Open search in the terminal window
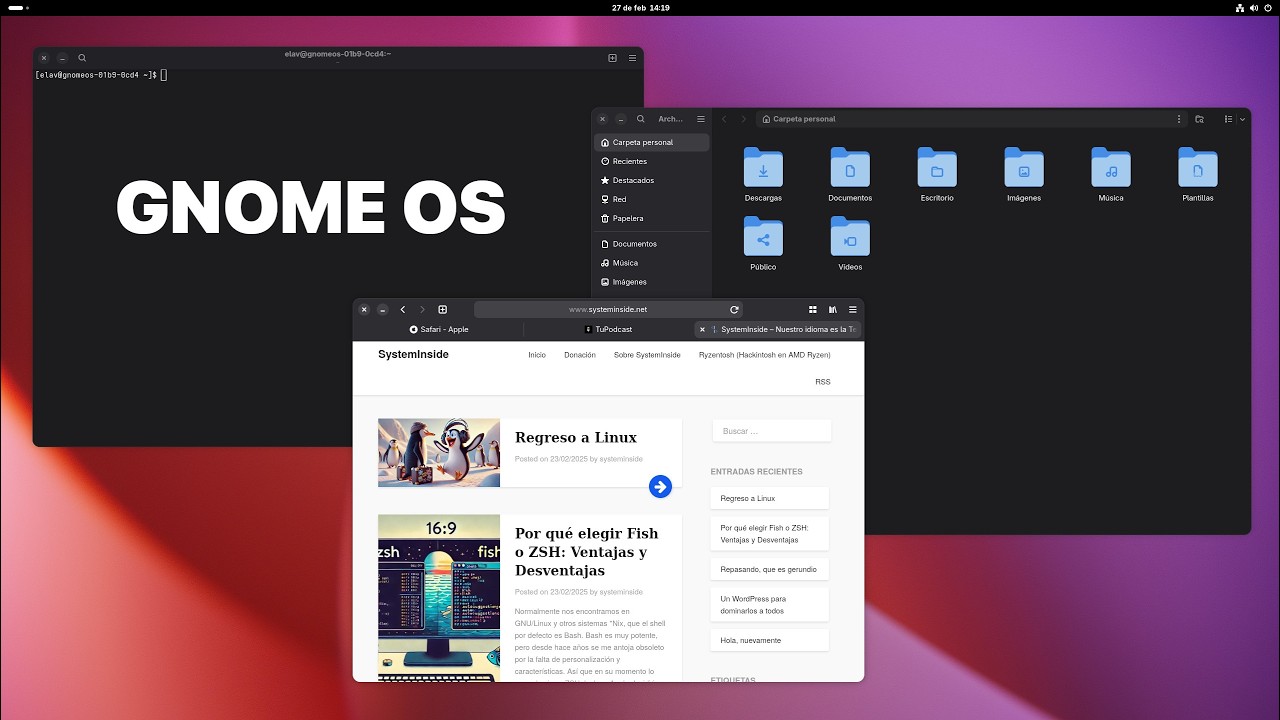 tap(82, 58)
